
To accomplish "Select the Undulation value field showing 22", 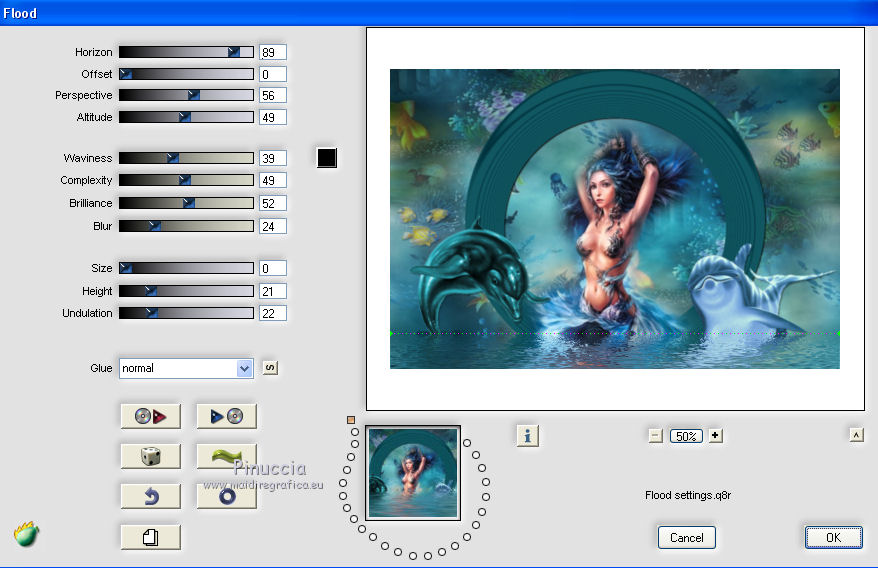I will [x=273, y=313].
